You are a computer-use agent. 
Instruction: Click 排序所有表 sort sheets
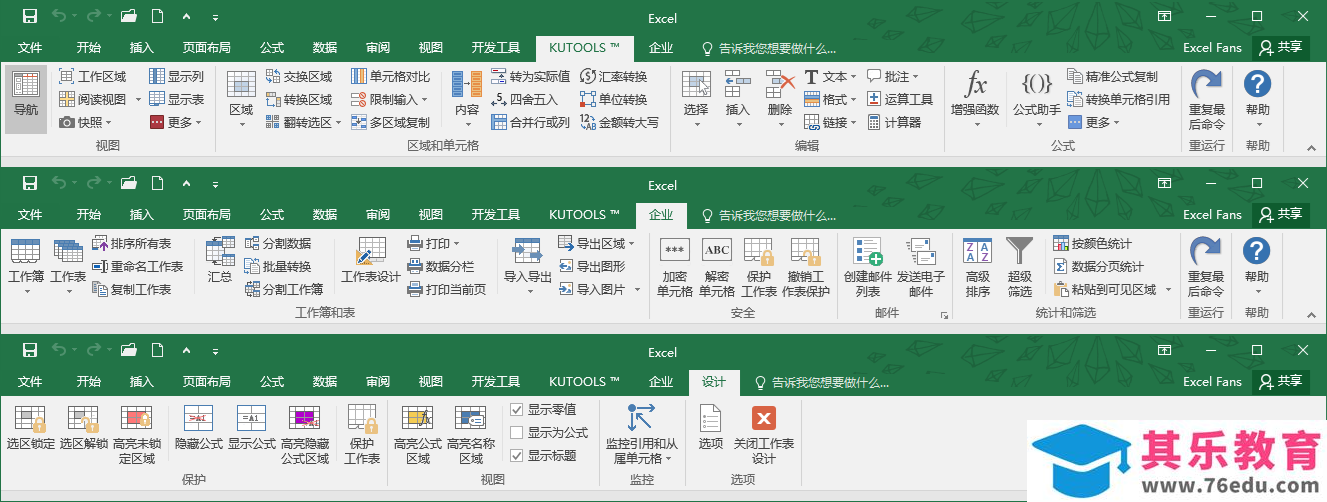click(x=132, y=243)
